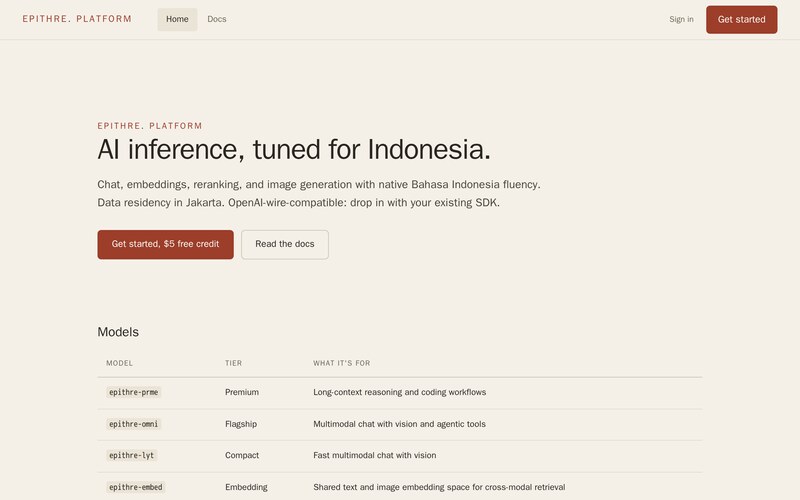Select the Home nav tab

[177, 19]
